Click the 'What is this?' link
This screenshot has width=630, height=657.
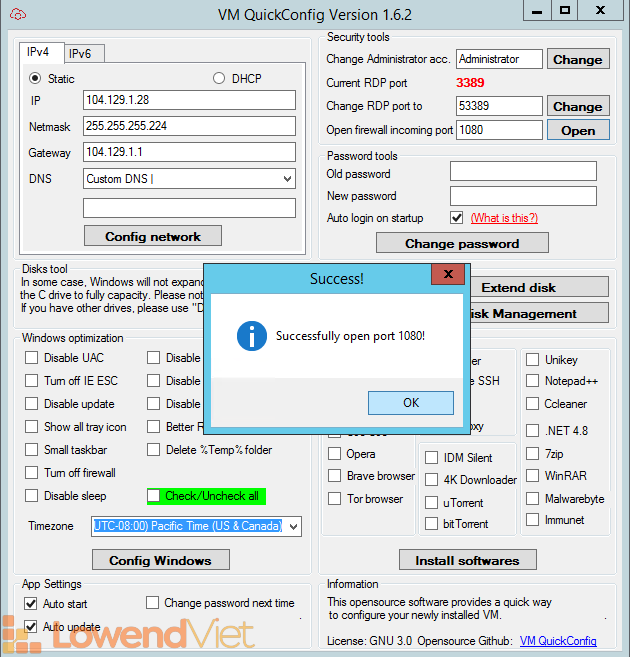504,218
